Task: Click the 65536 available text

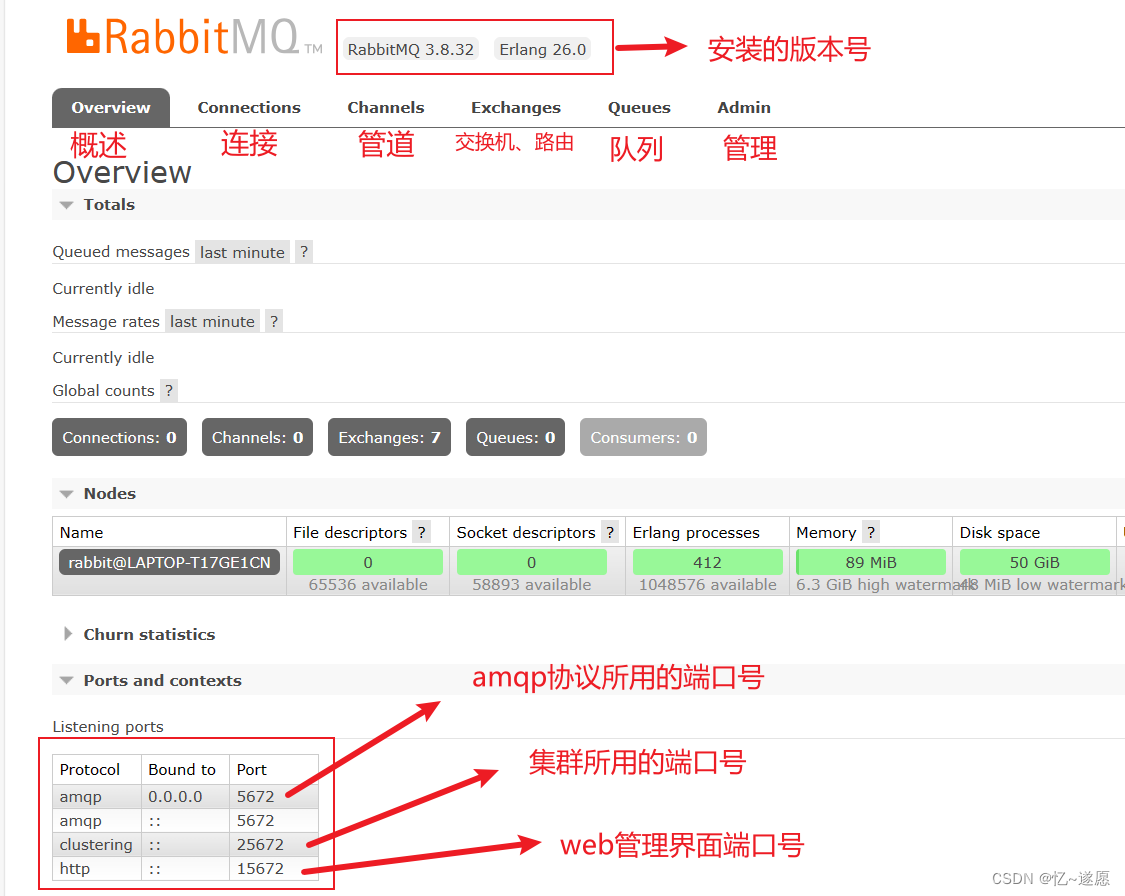Action: point(368,585)
